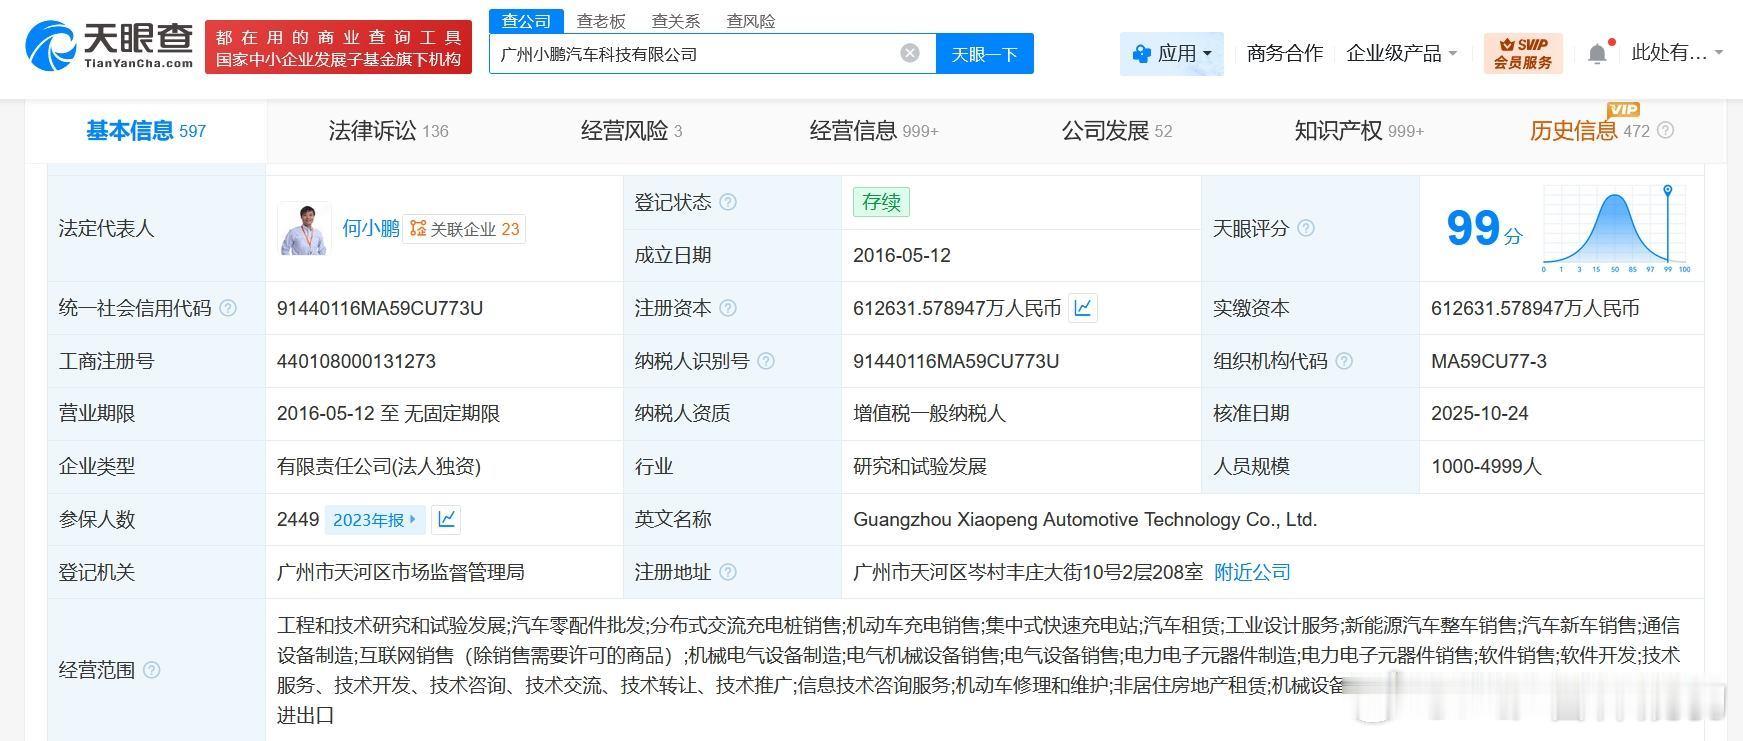Click the 天眼评分 distribution chart
Image resolution: width=1743 pixels, height=741 pixels.
coord(1616,228)
